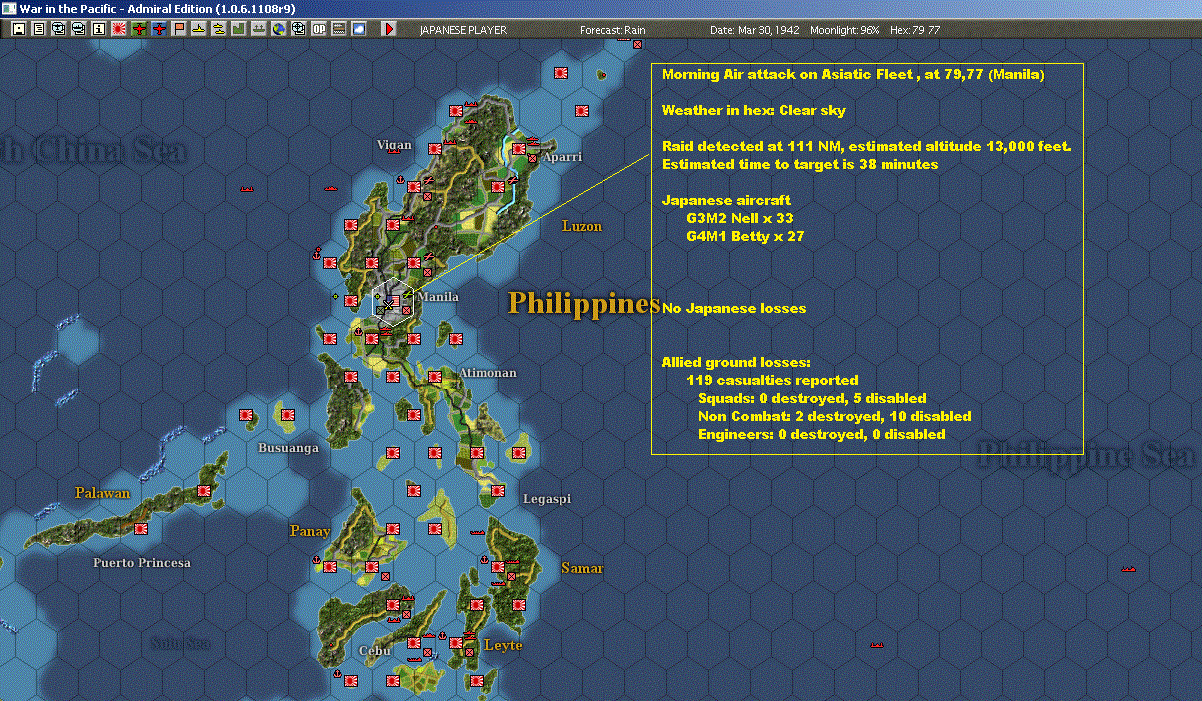Viewport: 1202px width, 701px height.
Task: Click the red ship marker southeast of Leyte
Action: [x=877, y=645]
